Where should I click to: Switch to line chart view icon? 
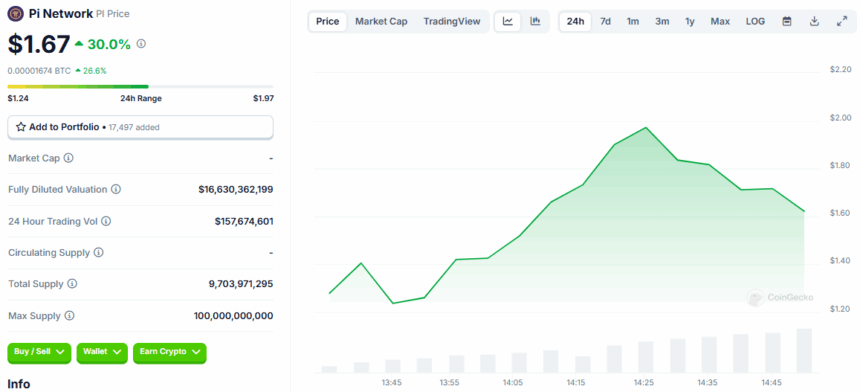(508, 22)
